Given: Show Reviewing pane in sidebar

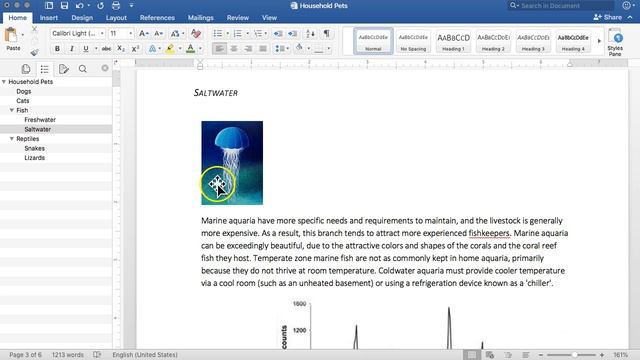Looking at the screenshot, I should [x=64, y=69].
